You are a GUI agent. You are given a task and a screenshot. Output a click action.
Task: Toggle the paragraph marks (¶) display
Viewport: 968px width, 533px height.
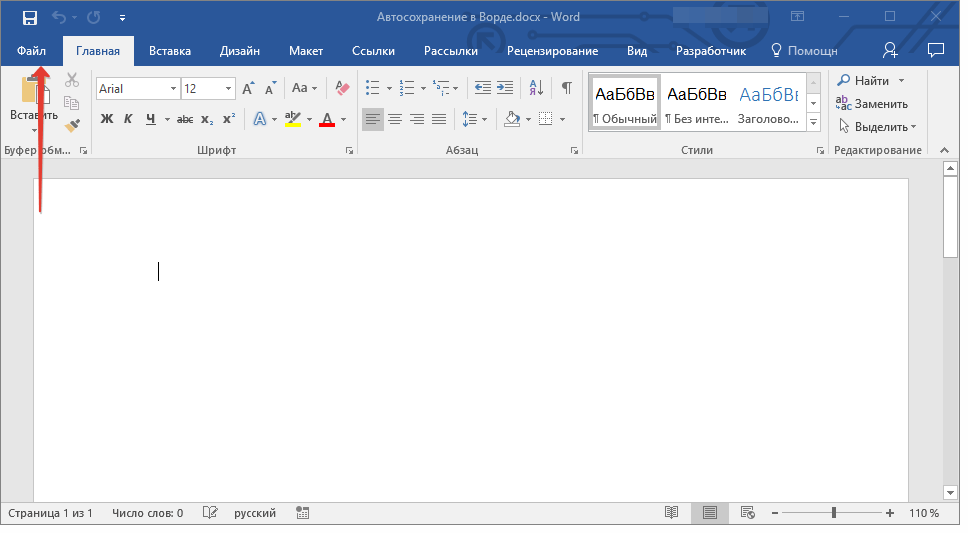[566, 88]
